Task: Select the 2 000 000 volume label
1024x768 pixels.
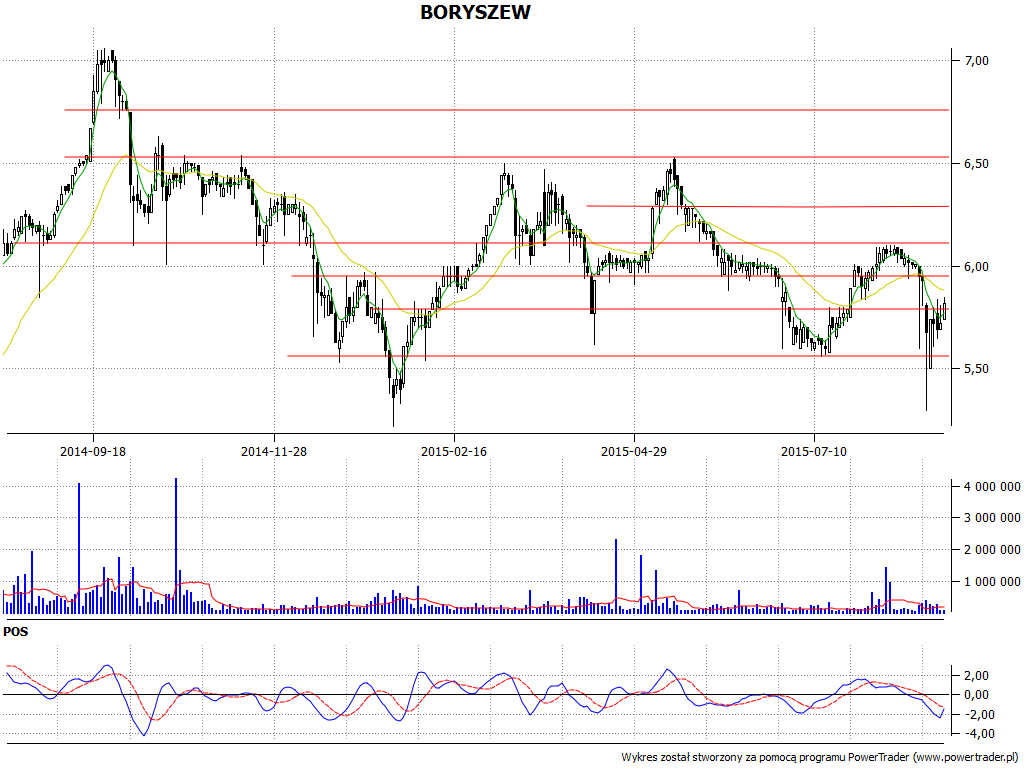Action: (991, 550)
